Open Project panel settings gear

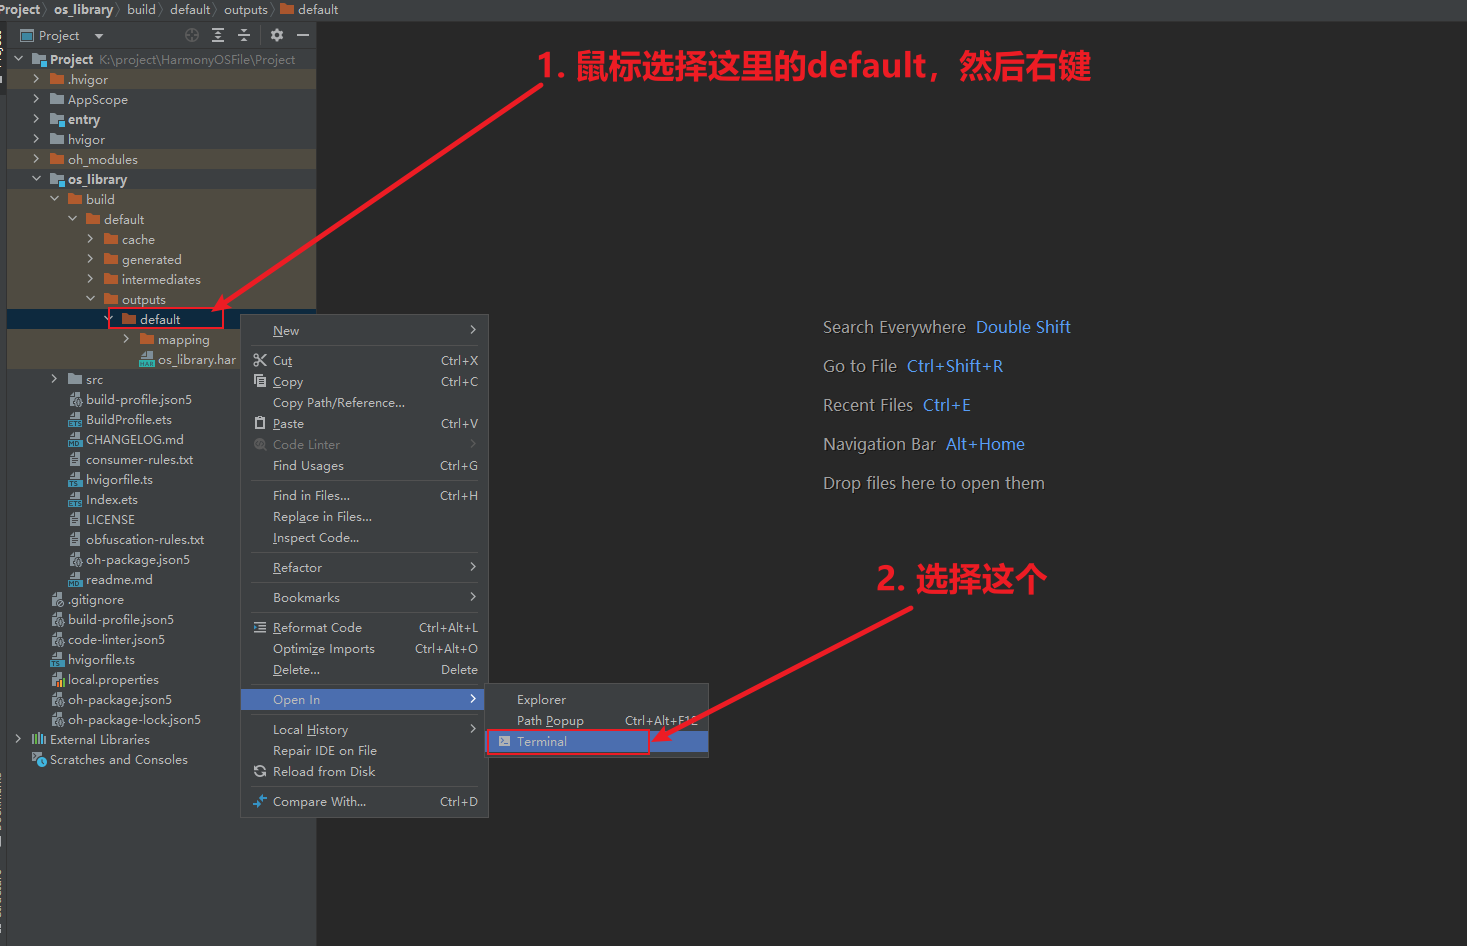277,35
